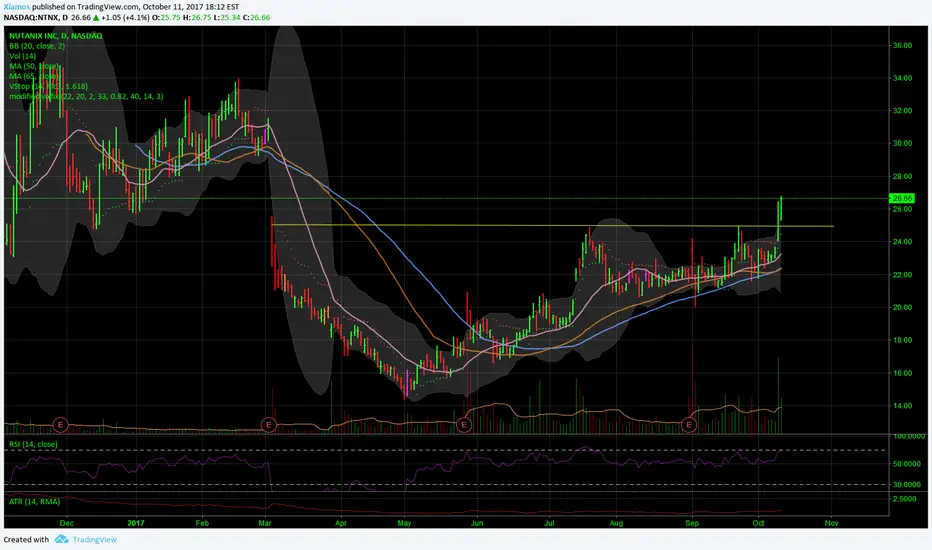The width and height of the screenshot is (932, 550).
Task: Click the MA (65, close) indicator label
Action: pyautogui.click(x=34, y=76)
